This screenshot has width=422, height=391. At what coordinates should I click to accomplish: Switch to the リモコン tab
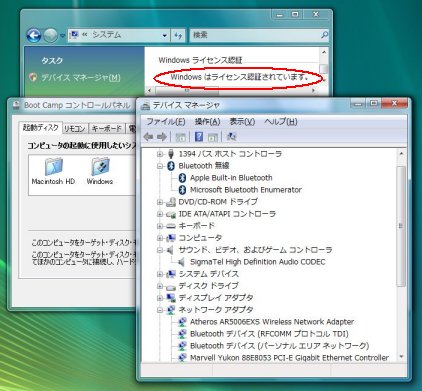click(x=75, y=128)
